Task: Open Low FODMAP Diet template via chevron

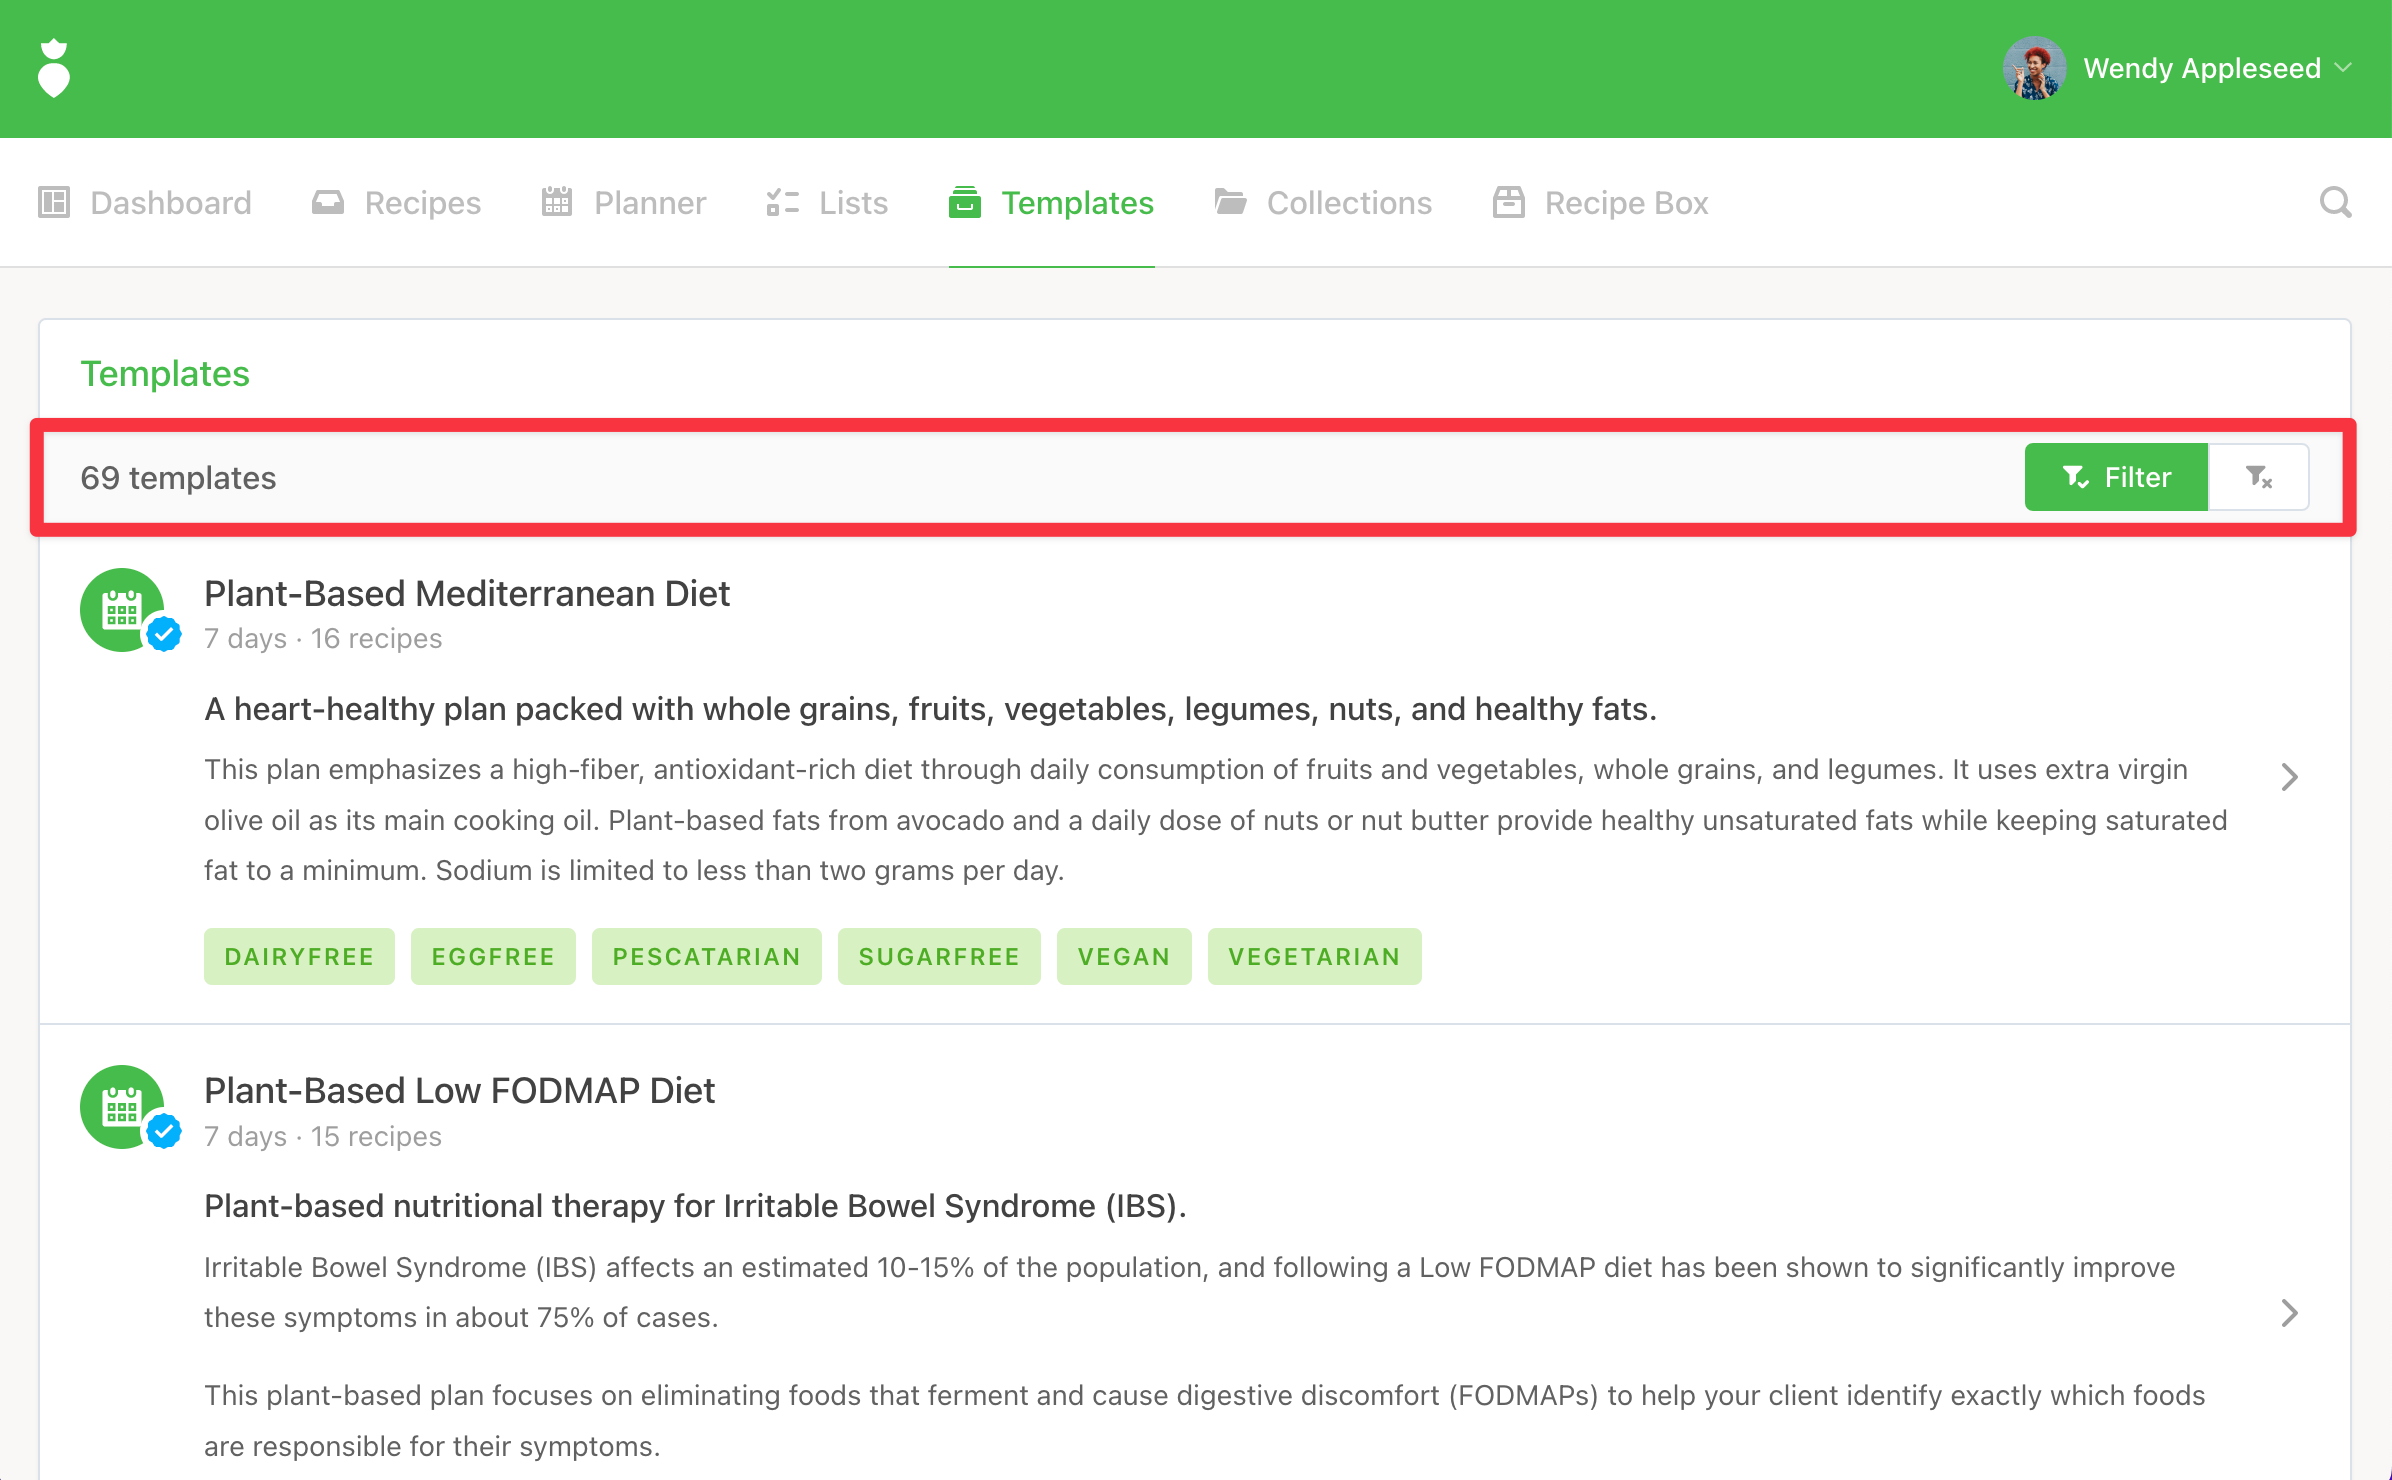Action: [x=2289, y=1313]
